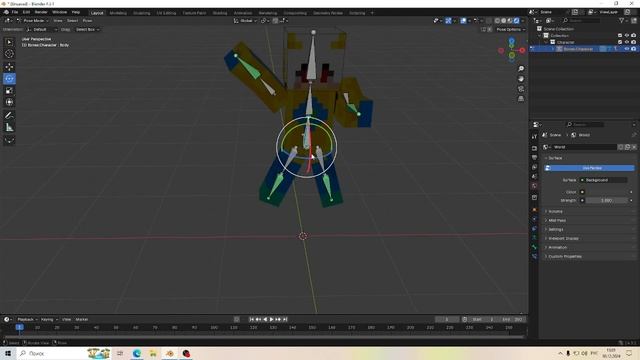Disable Collection in renders camera icon
Viewport: 640px width, 360px height.
coord(633,36)
